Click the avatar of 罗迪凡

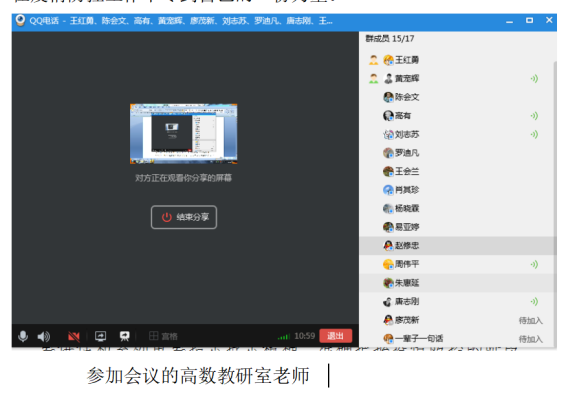pos(388,153)
